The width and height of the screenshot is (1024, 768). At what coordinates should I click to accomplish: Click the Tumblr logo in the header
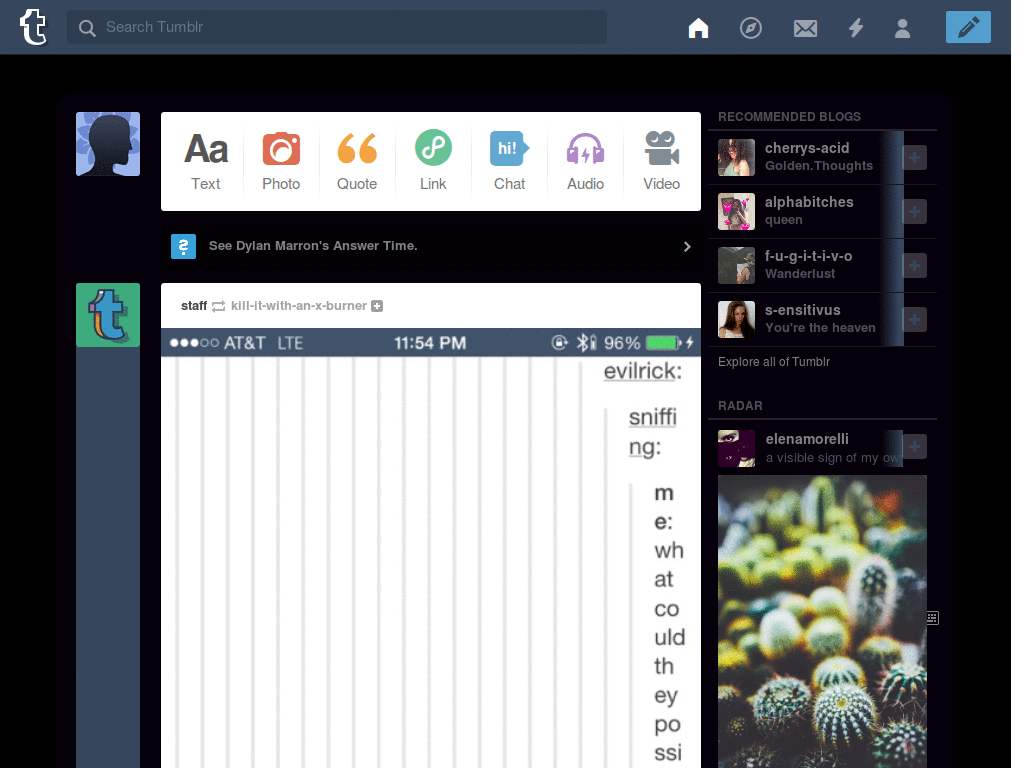click(x=33, y=27)
